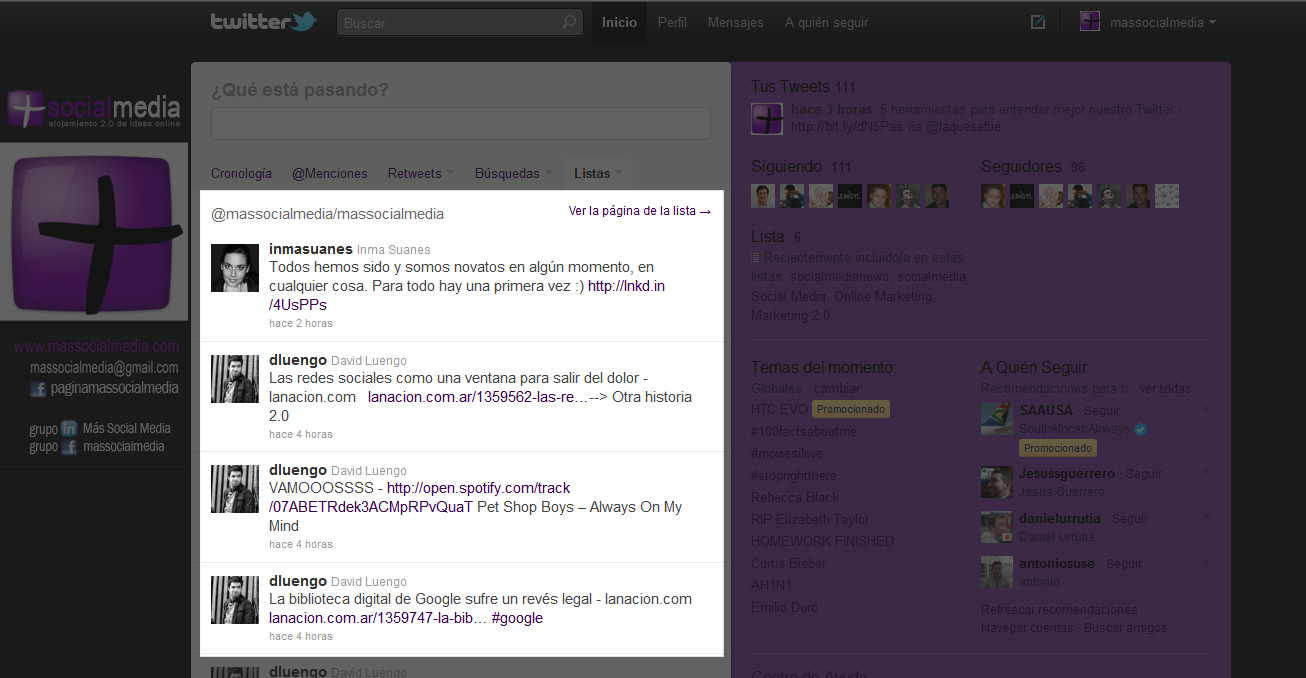Screen dimensions: 1306x678
Task: Follow Jesussguerrero via Seguir
Action: point(1144,473)
